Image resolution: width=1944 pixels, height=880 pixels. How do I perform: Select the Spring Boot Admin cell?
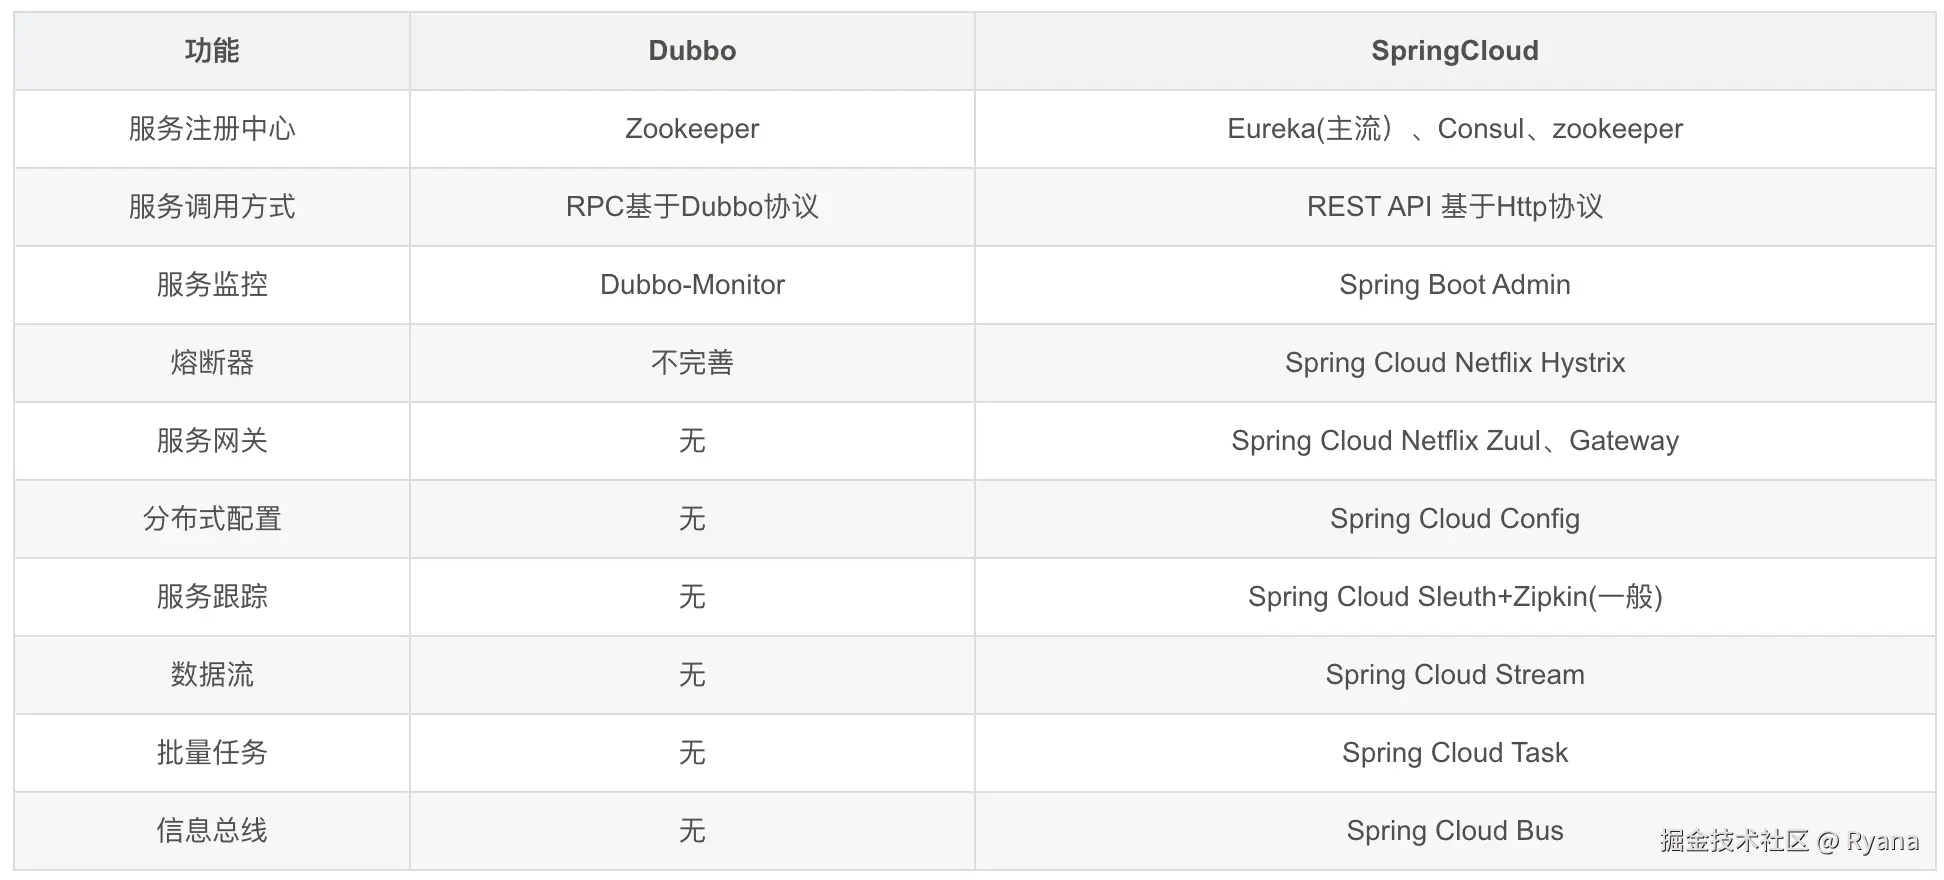(1454, 285)
